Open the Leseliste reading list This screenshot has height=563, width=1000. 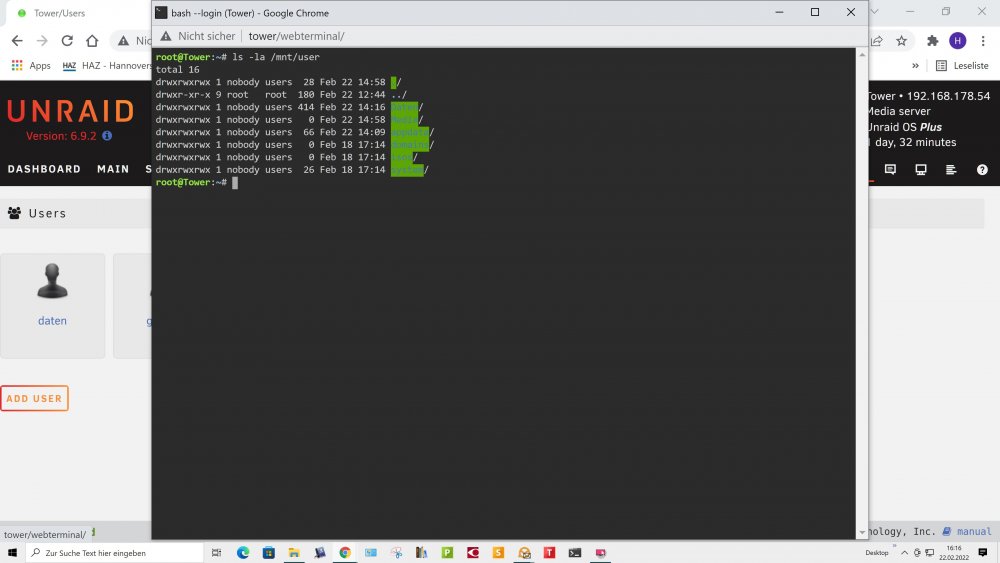962,66
